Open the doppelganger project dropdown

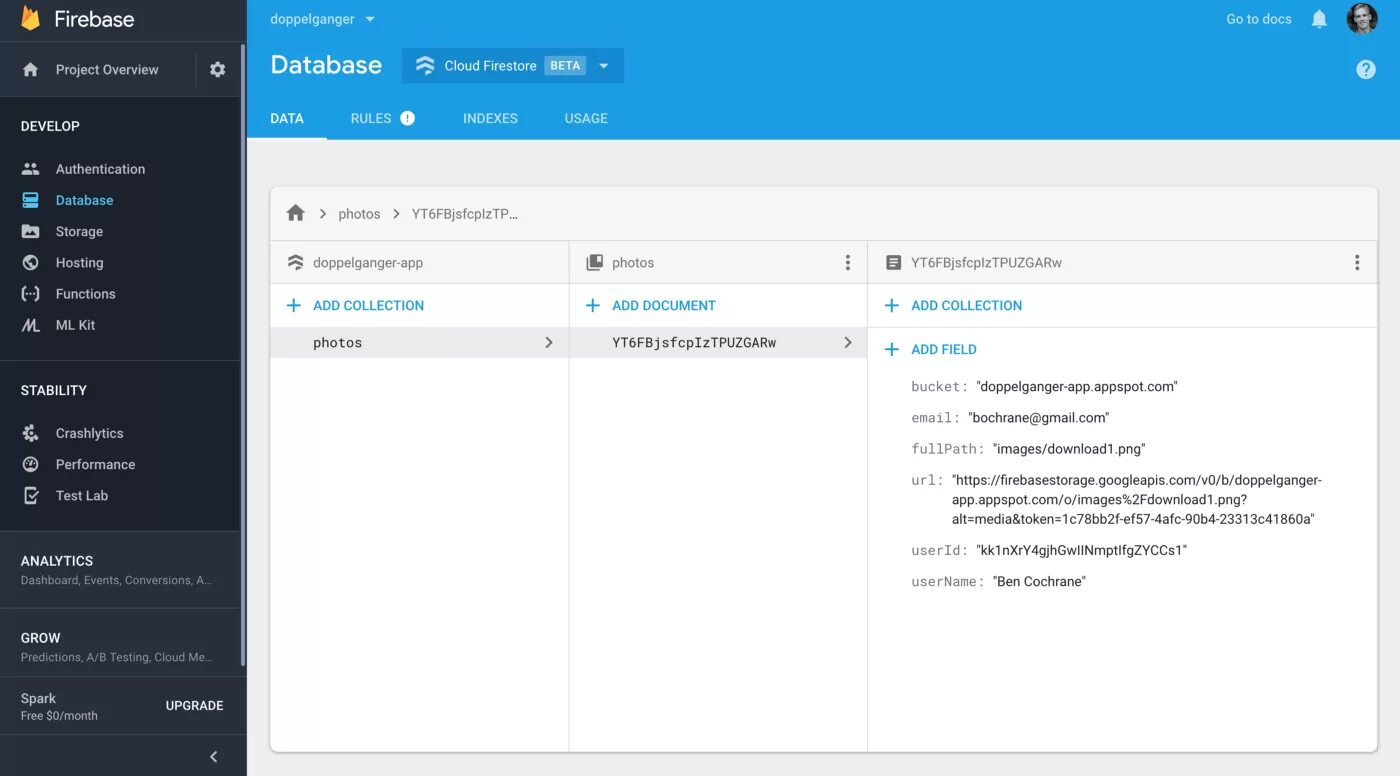323,19
